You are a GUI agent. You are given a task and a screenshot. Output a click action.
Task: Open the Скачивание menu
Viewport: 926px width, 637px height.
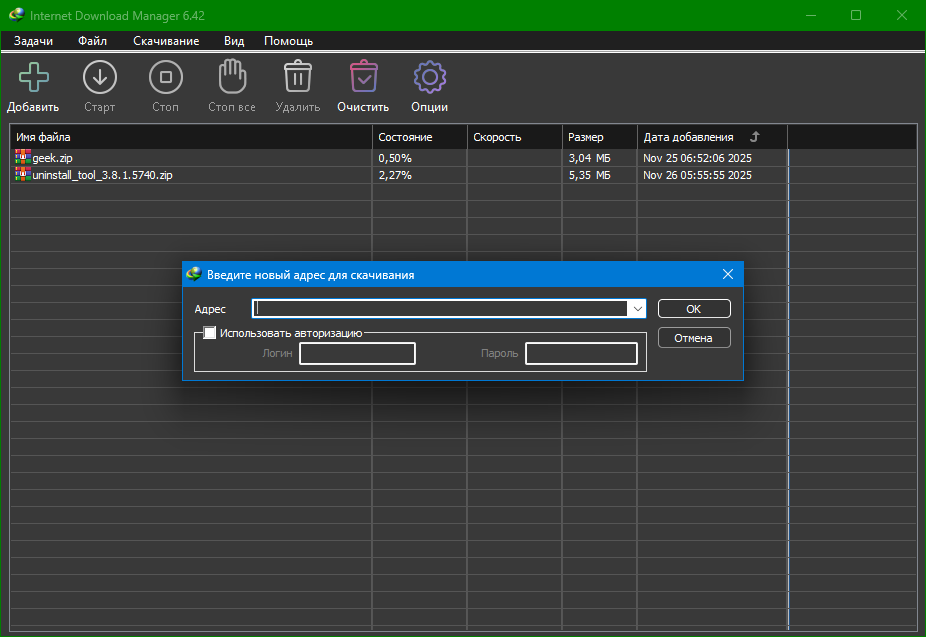tap(166, 41)
